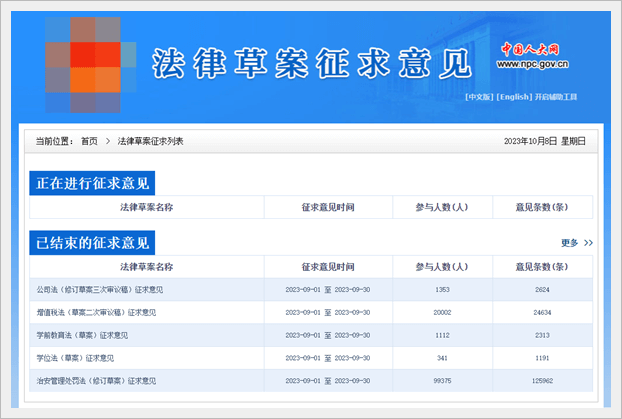Click participant count 20002 for 增值税法
The width and height of the screenshot is (622, 419).
click(x=442, y=313)
